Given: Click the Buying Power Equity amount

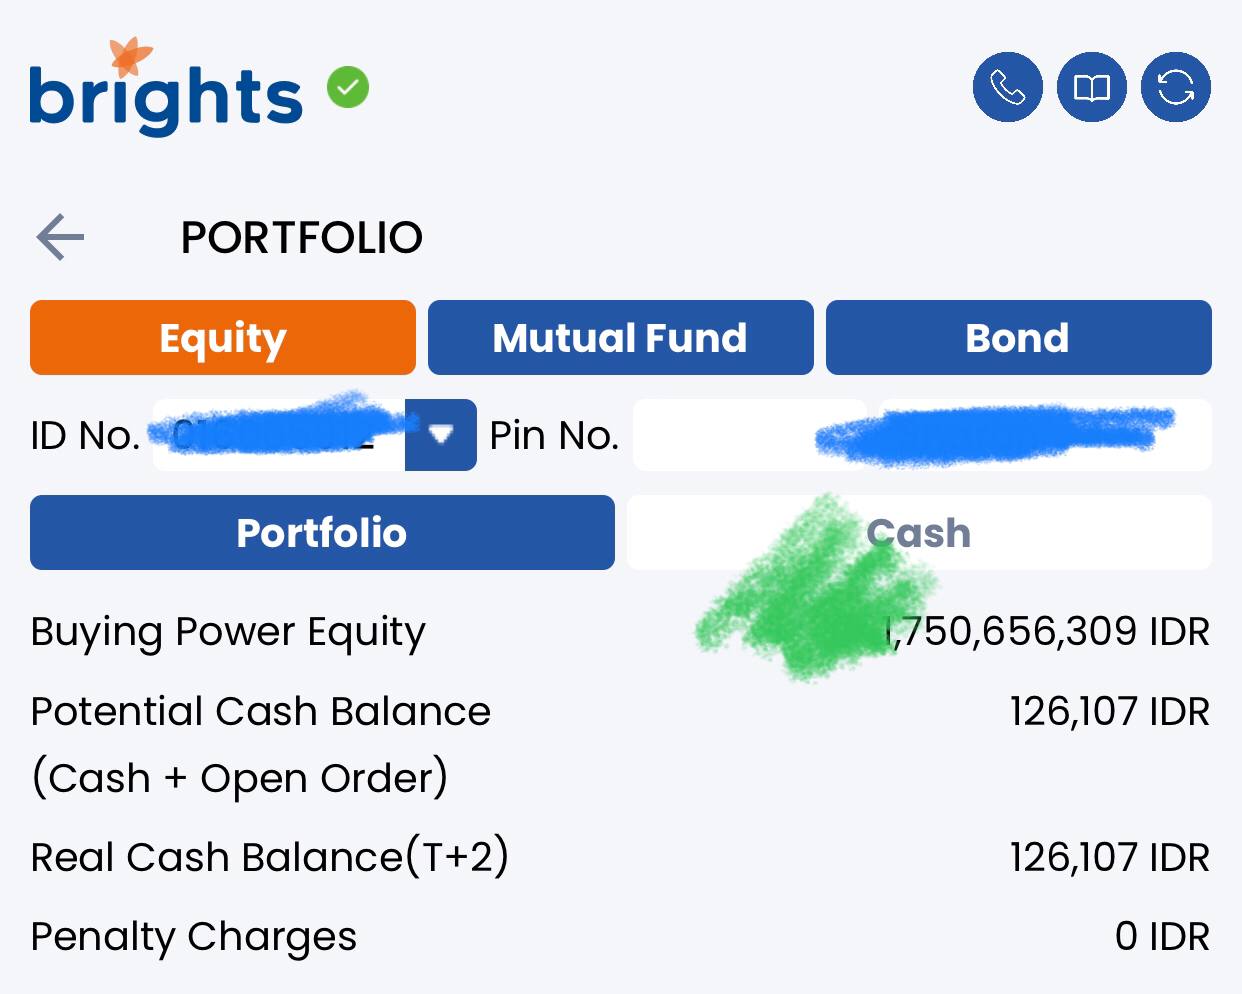Looking at the screenshot, I should [1048, 632].
